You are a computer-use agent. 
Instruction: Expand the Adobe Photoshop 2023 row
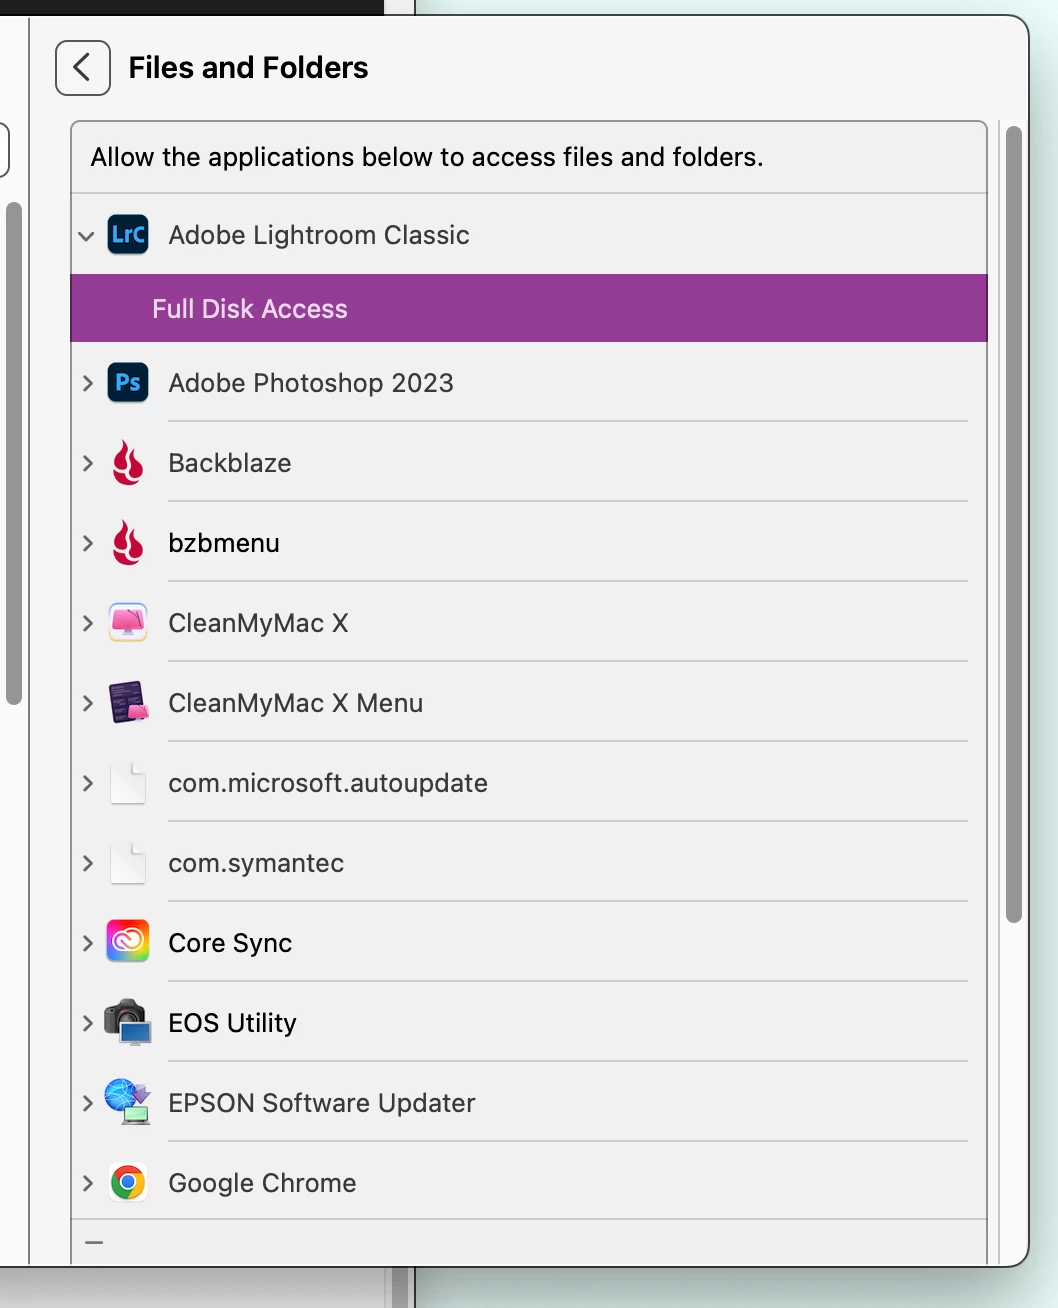[x=88, y=383]
